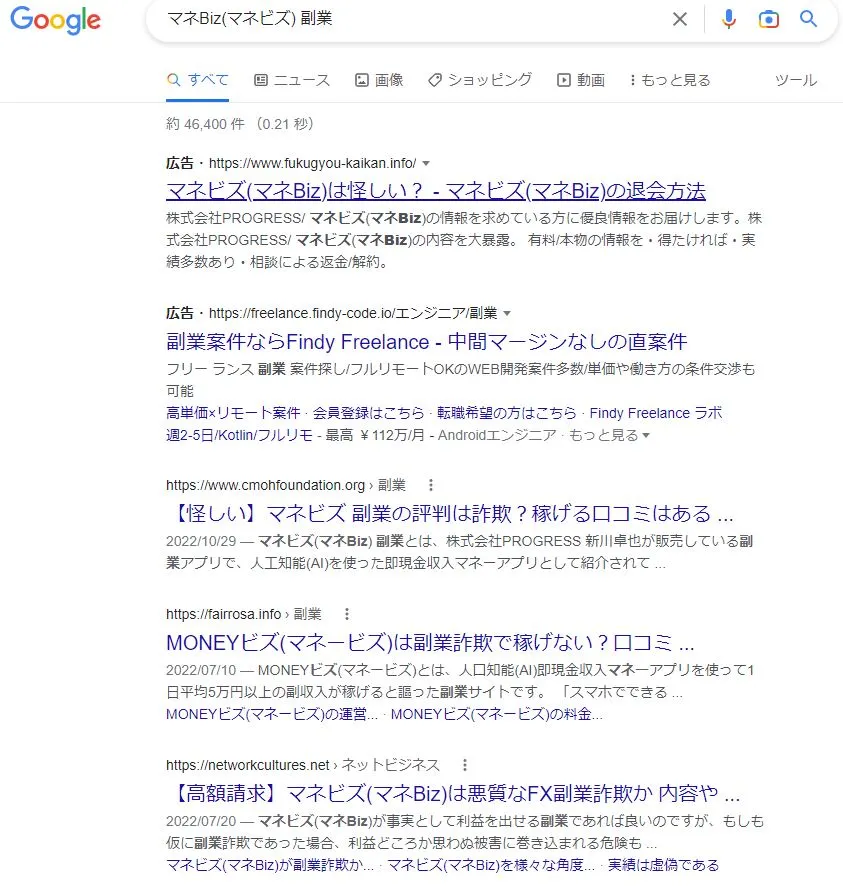Click into the search query input field
This screenshot has height=886, width=843.
click(400, 19)
